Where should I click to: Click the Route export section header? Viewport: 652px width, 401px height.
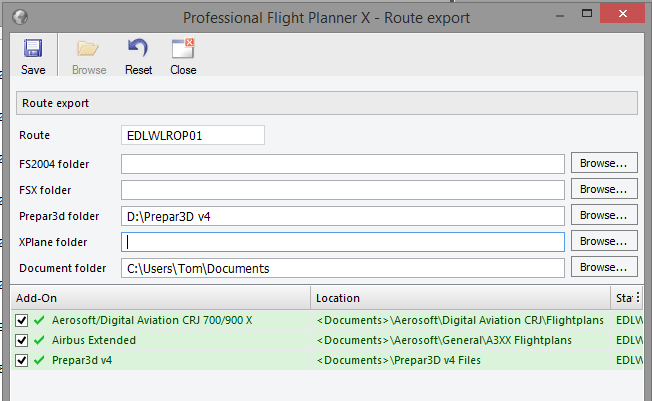coord(327,103)
